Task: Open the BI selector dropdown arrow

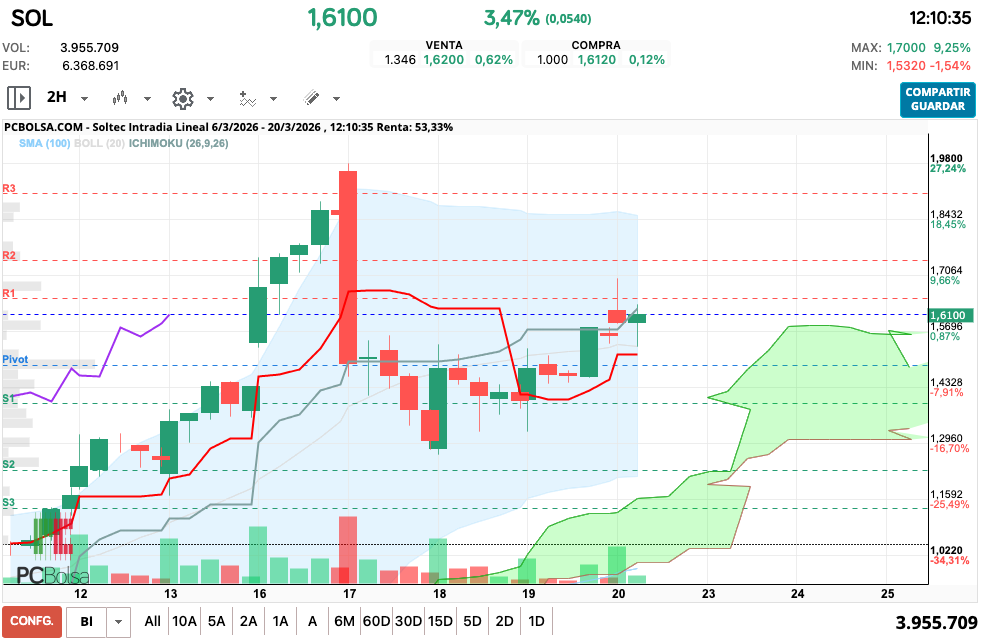Action: click(119, 622)
